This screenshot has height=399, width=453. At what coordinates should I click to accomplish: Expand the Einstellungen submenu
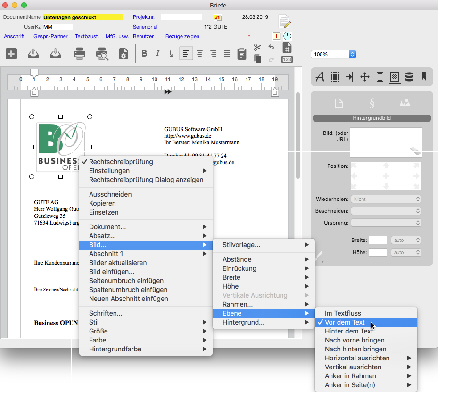pos(146,171)
